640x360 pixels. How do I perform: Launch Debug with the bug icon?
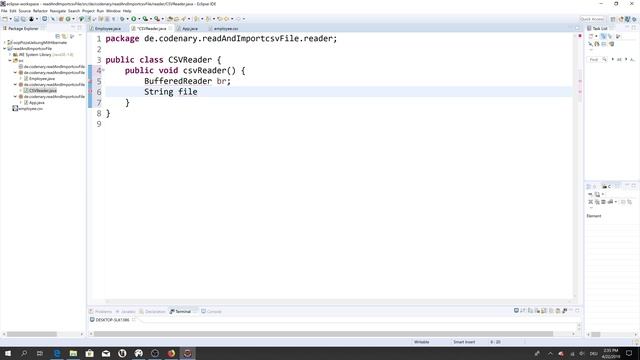[x=122, y=19]
